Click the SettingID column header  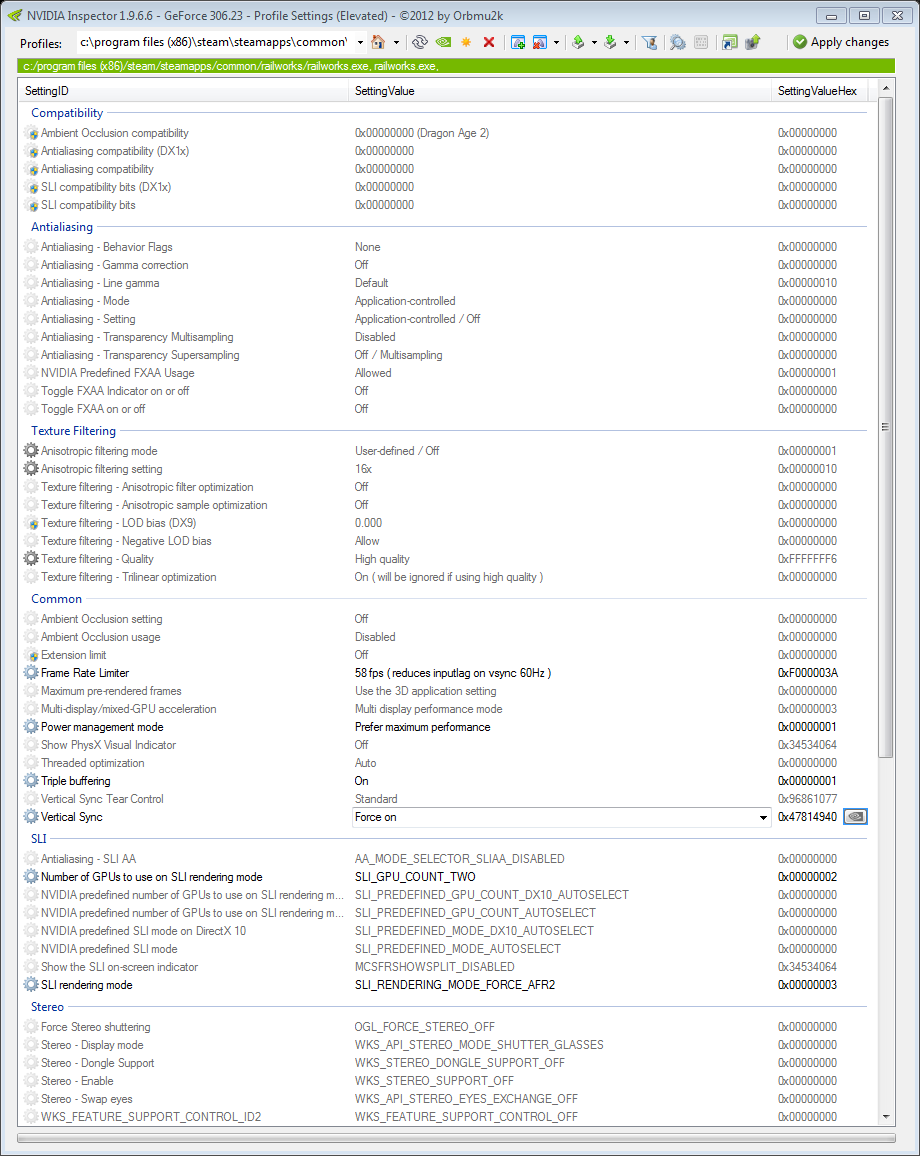(184, 91)
